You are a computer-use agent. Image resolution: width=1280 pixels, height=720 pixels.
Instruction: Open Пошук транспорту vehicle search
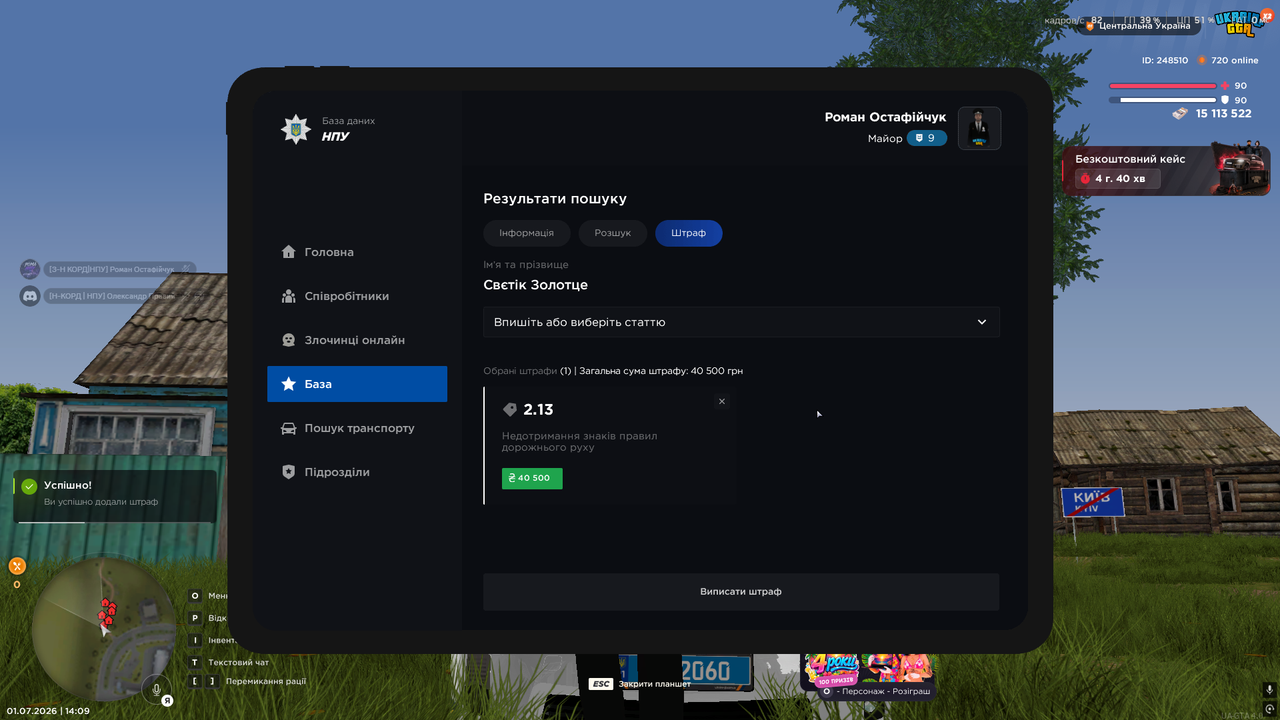(x=357, y=428)
